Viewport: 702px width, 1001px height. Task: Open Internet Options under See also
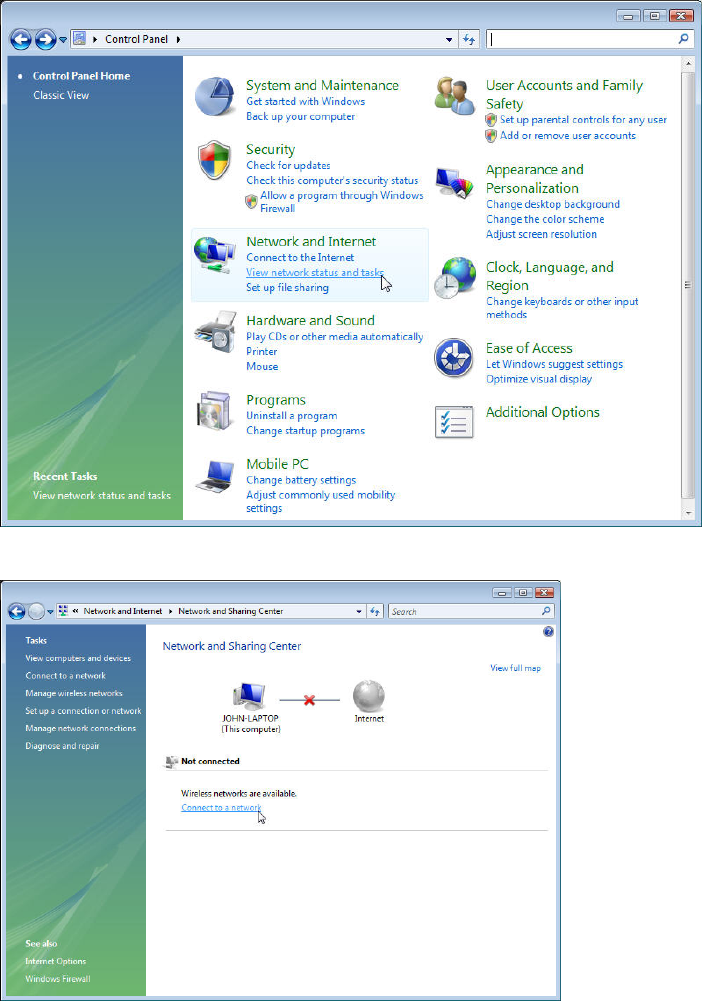(x=56, y=961)
